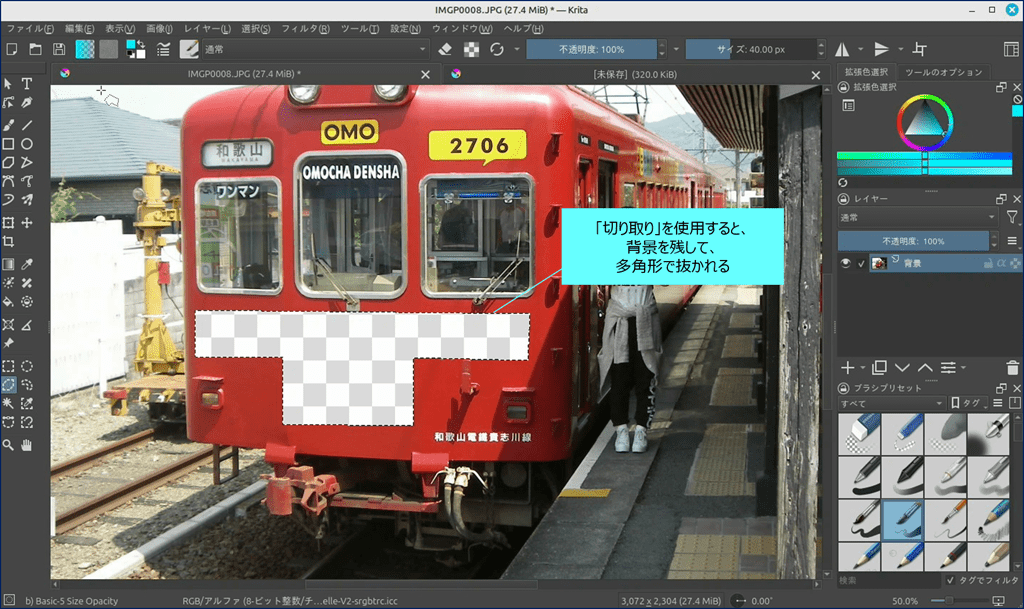This screenshot has height=609, width=1024.
Task: Pick the Freehand Brush tool
Action: 8,125
